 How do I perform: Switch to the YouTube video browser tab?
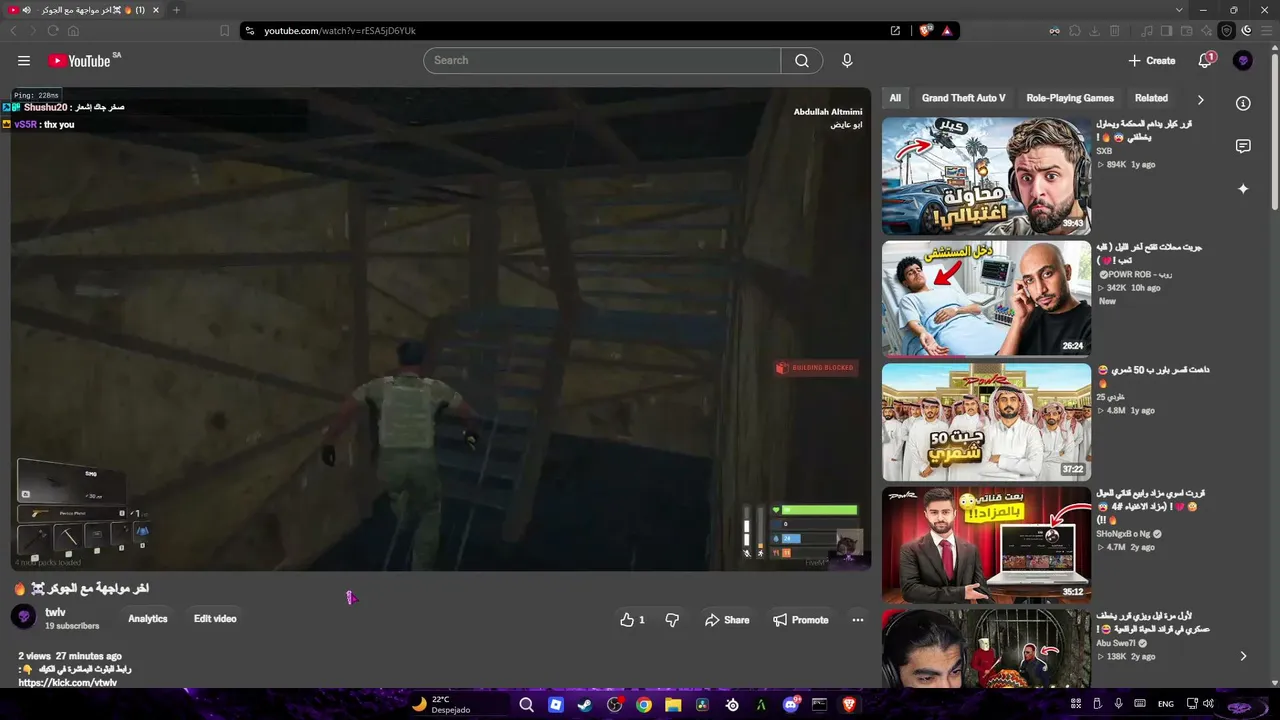85,10
